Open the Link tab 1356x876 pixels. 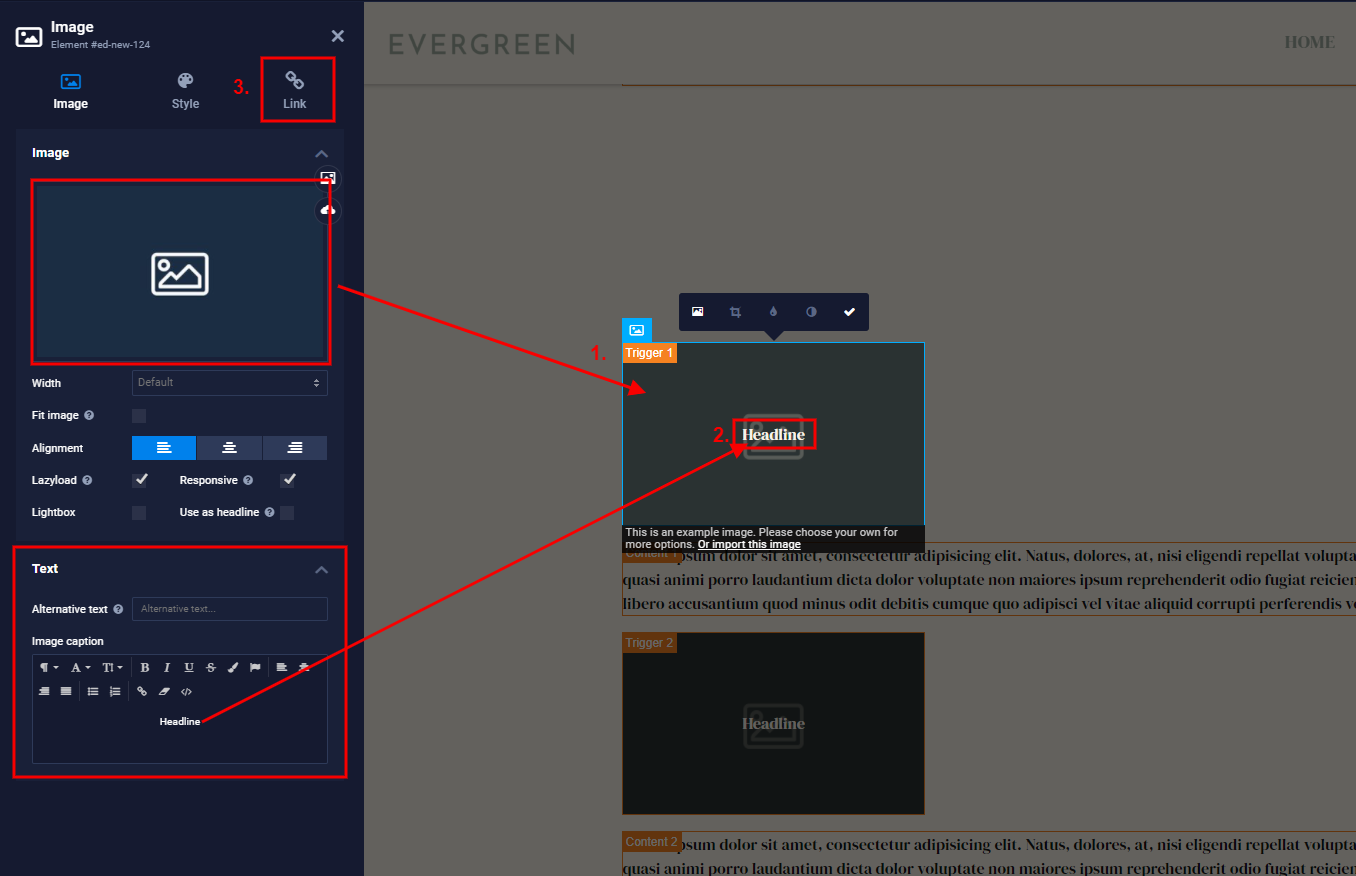(295, 91)
